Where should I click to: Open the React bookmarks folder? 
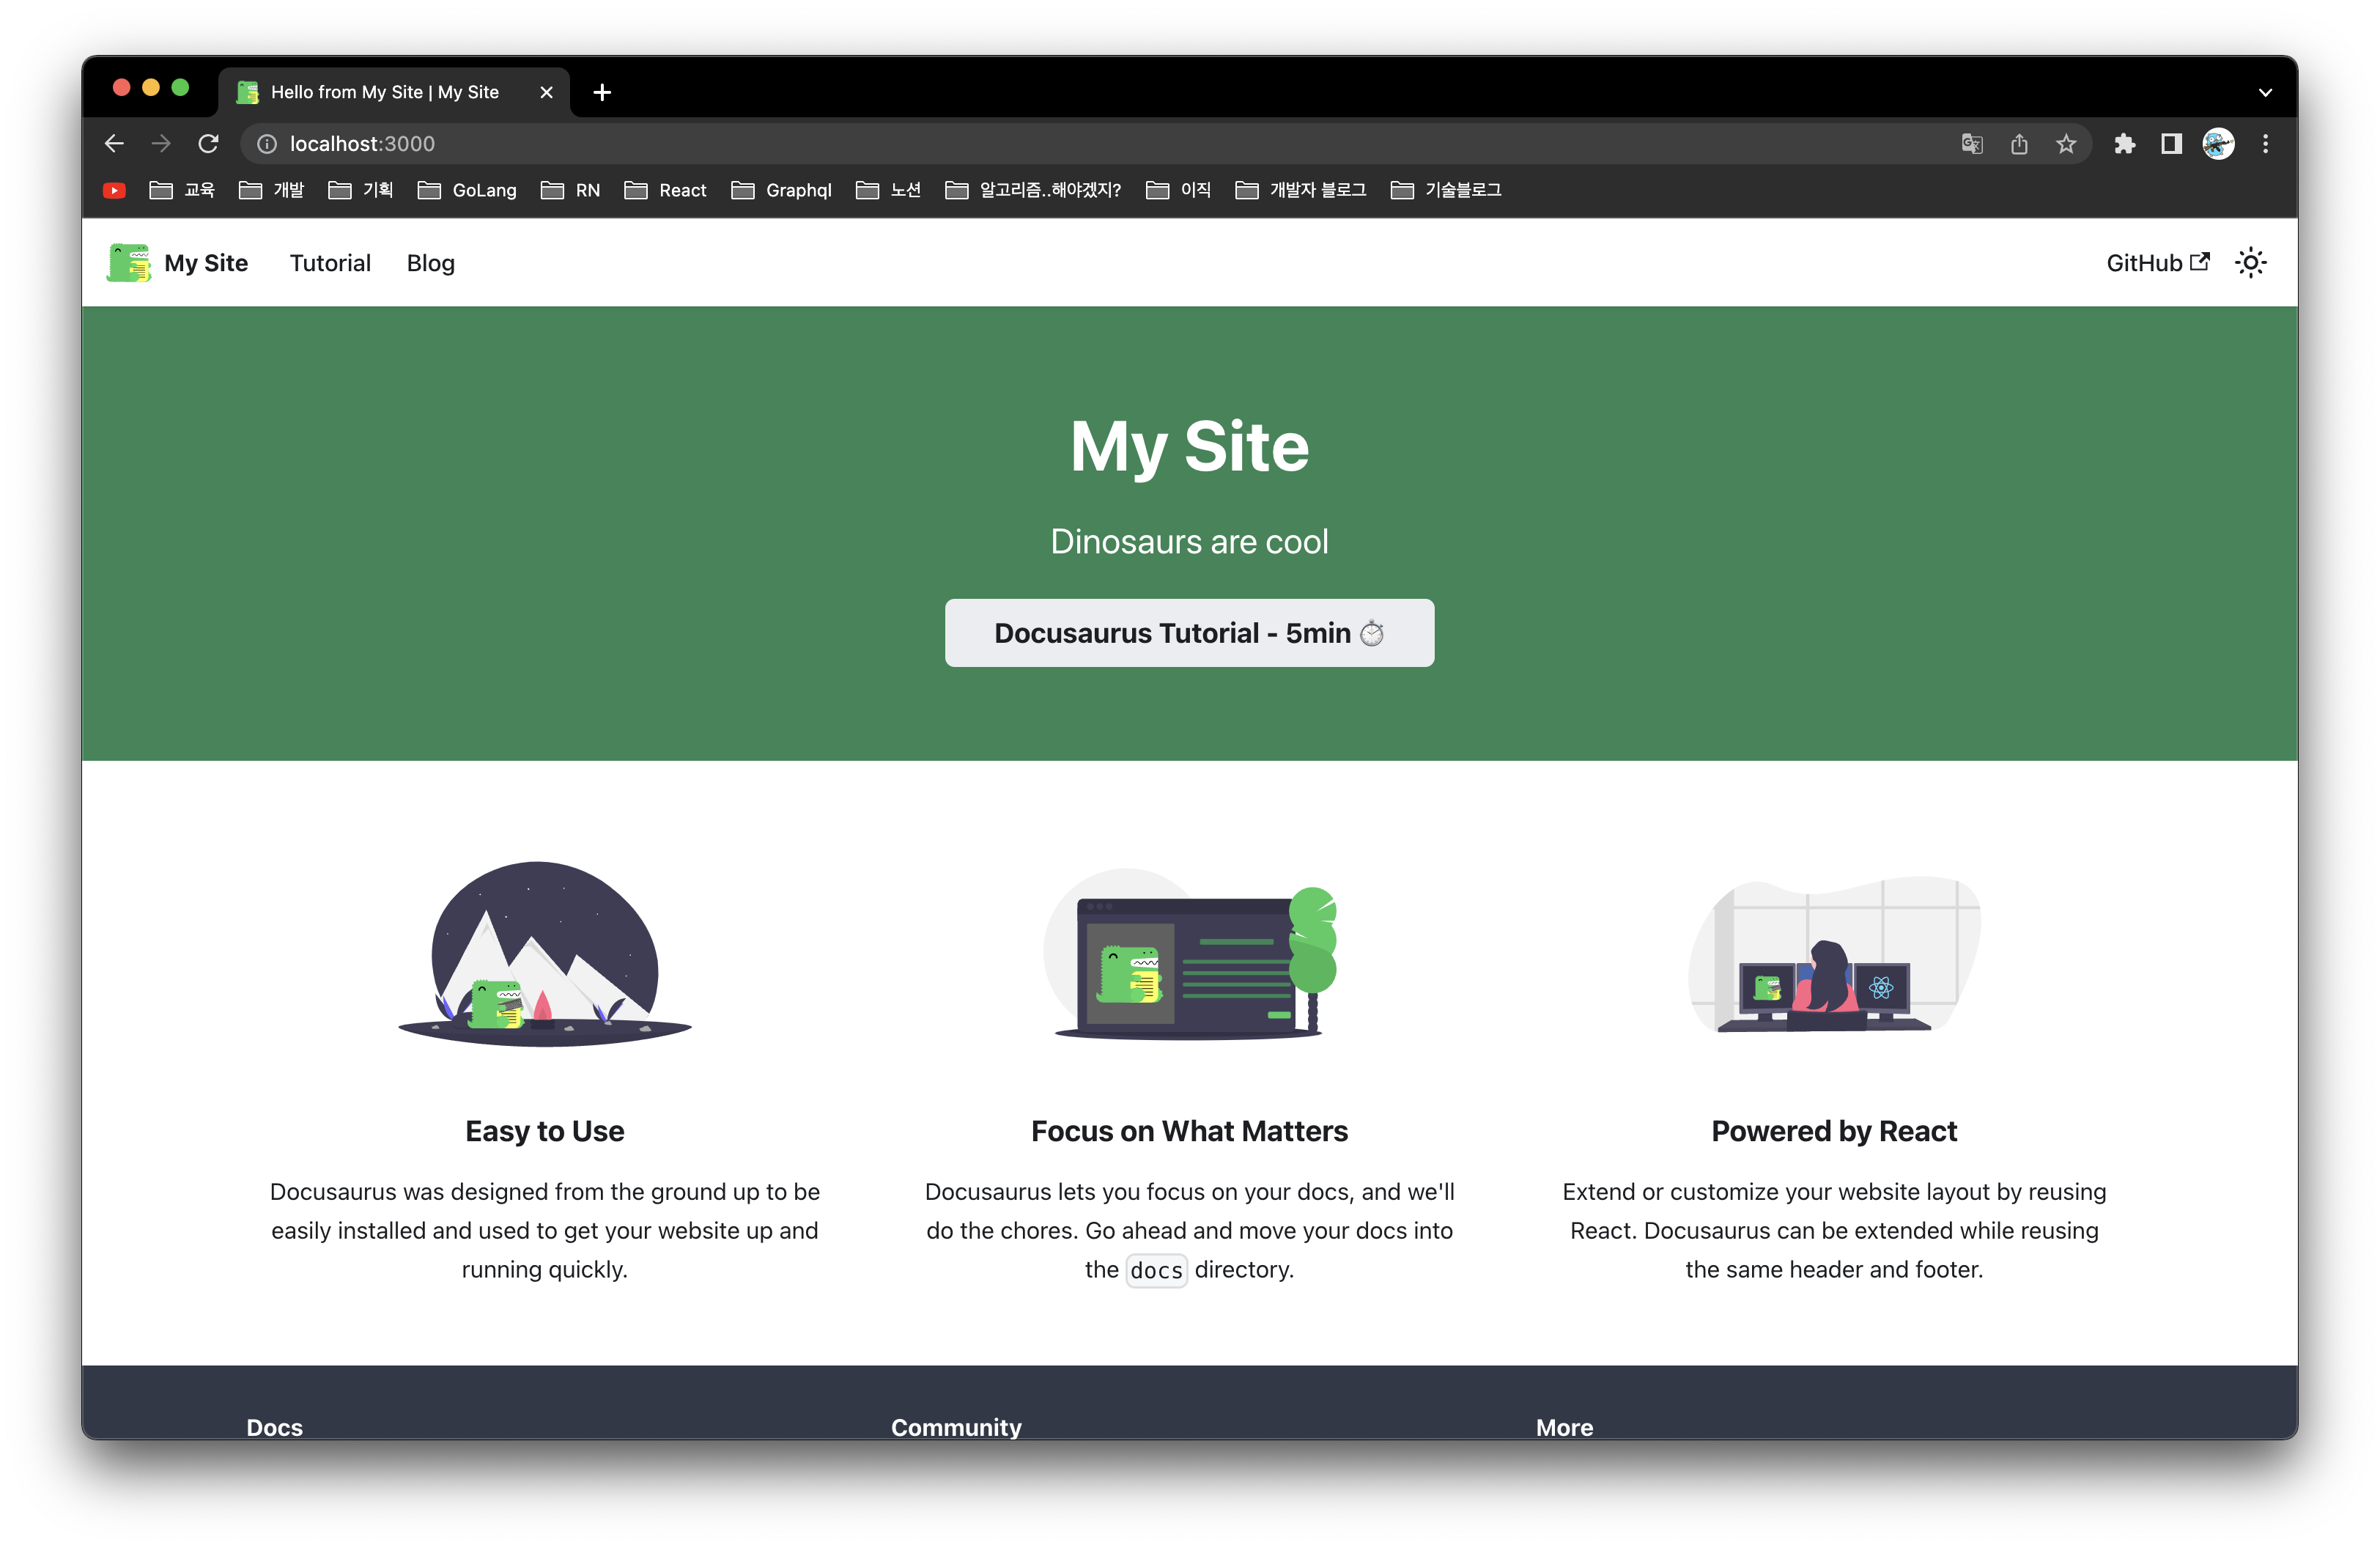pos(665,190)
